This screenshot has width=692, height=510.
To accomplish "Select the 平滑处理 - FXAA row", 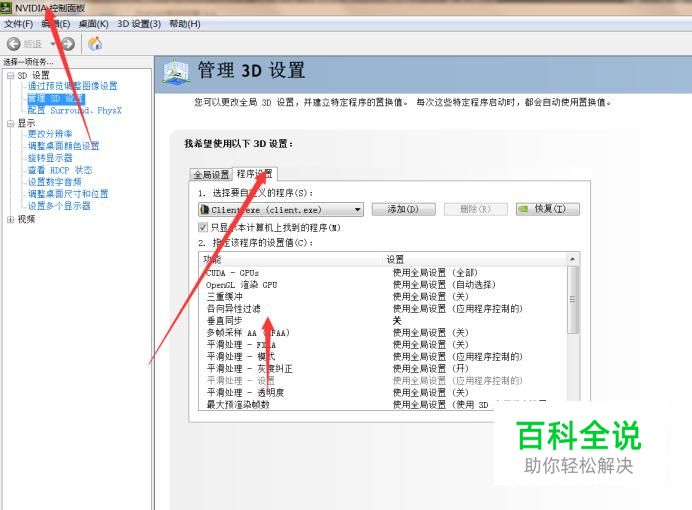I will coord(383,345).
